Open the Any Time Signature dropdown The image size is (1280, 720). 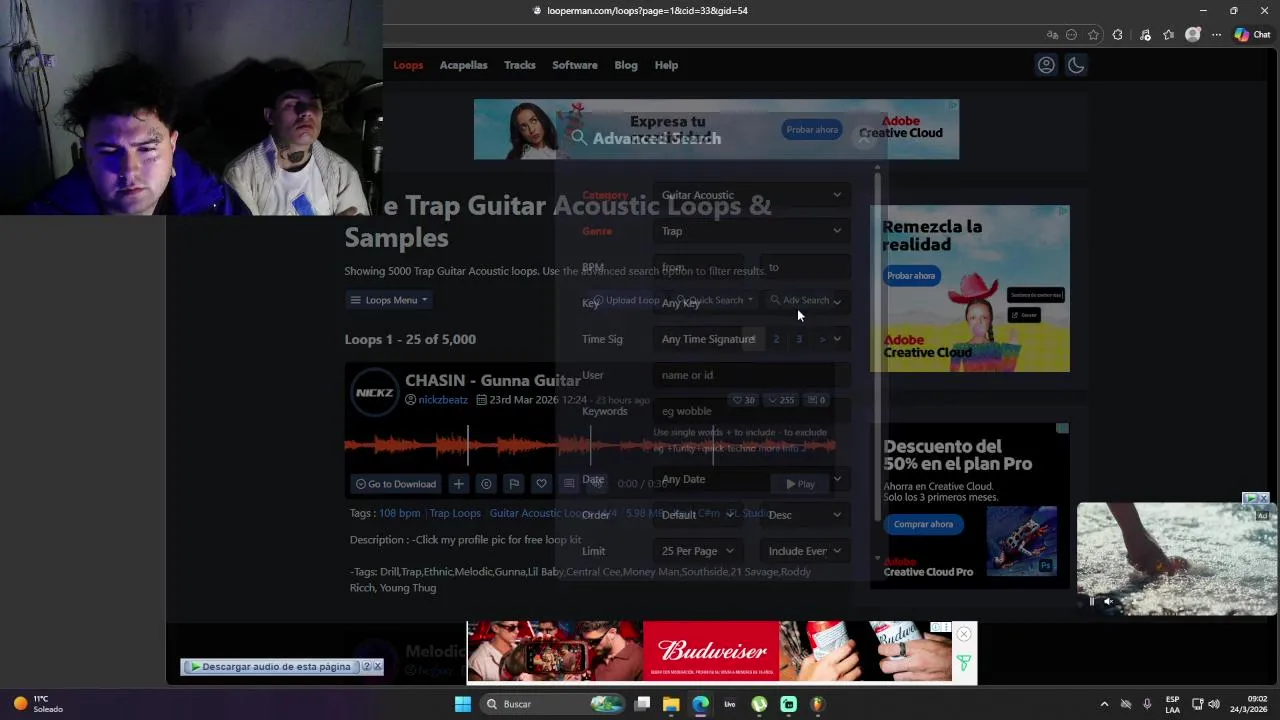point(751,339)
